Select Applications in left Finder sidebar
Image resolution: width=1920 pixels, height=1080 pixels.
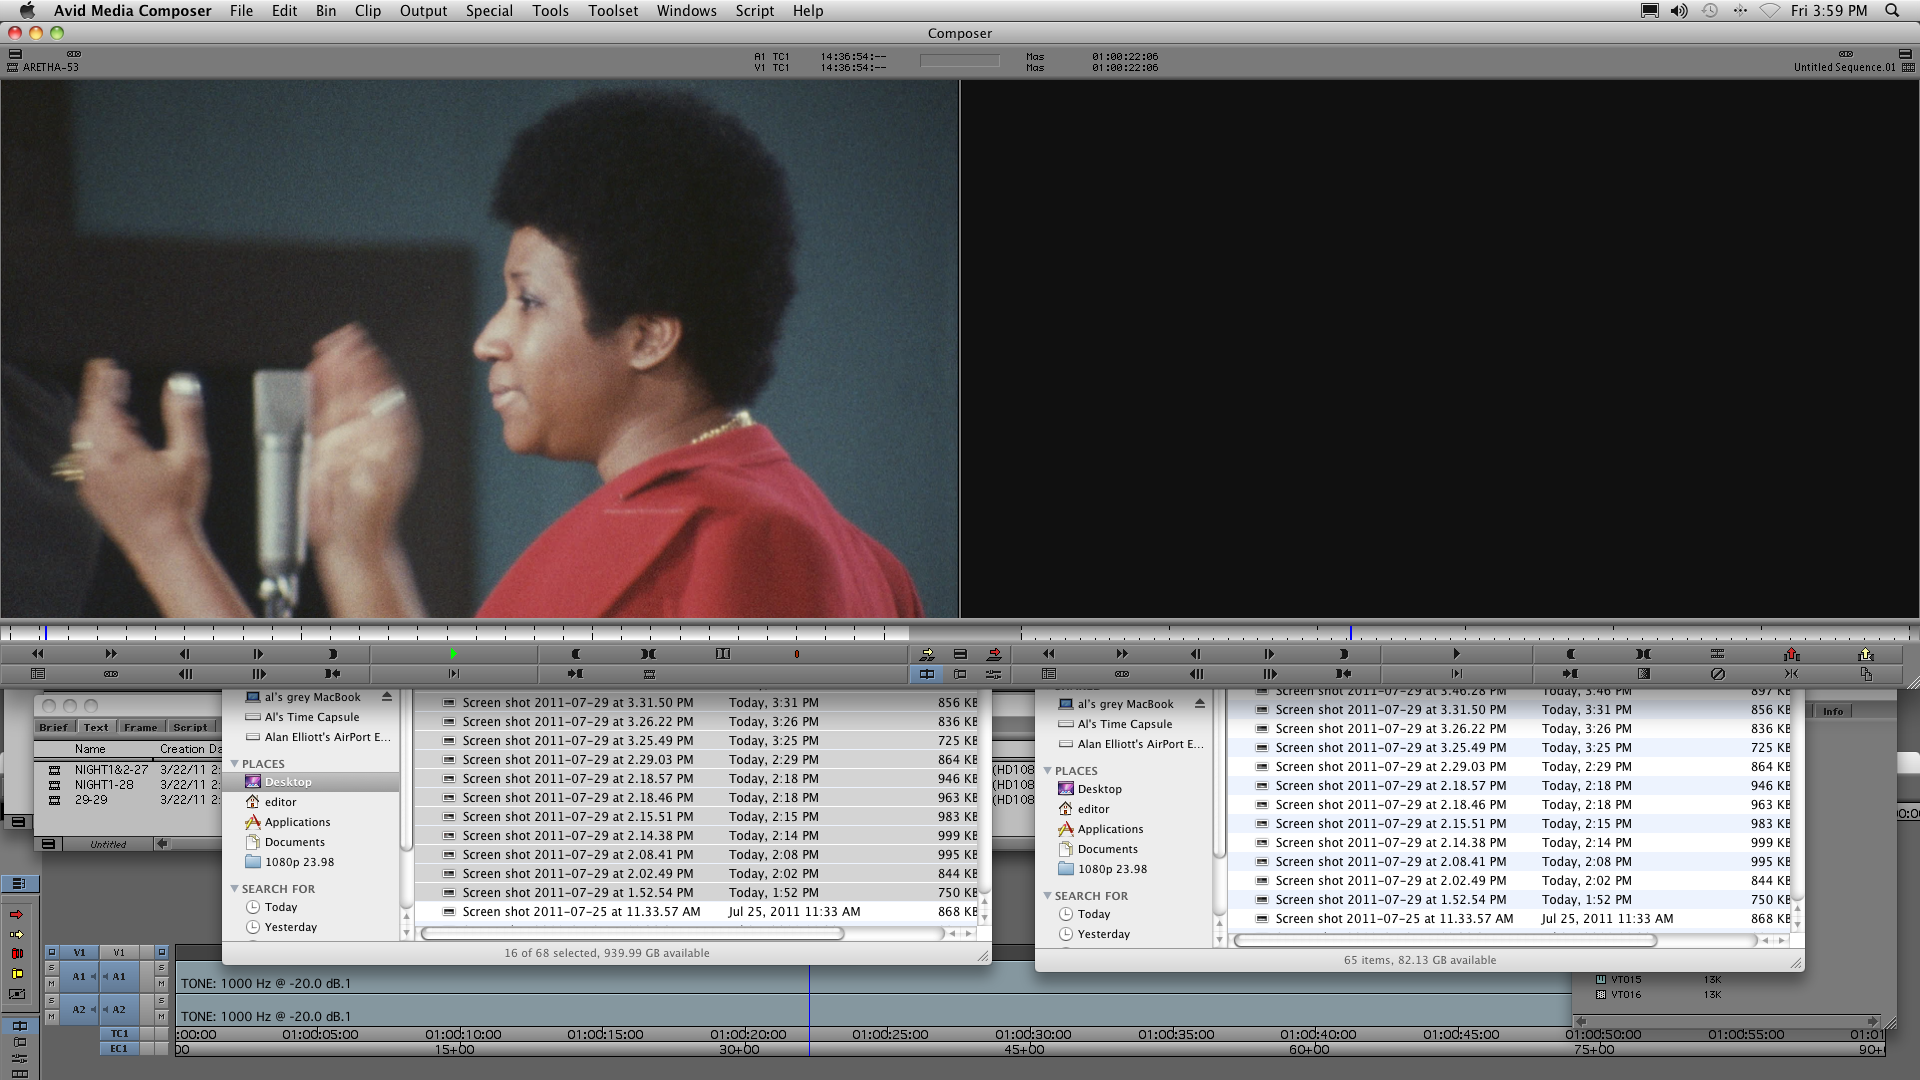[297, 822]
